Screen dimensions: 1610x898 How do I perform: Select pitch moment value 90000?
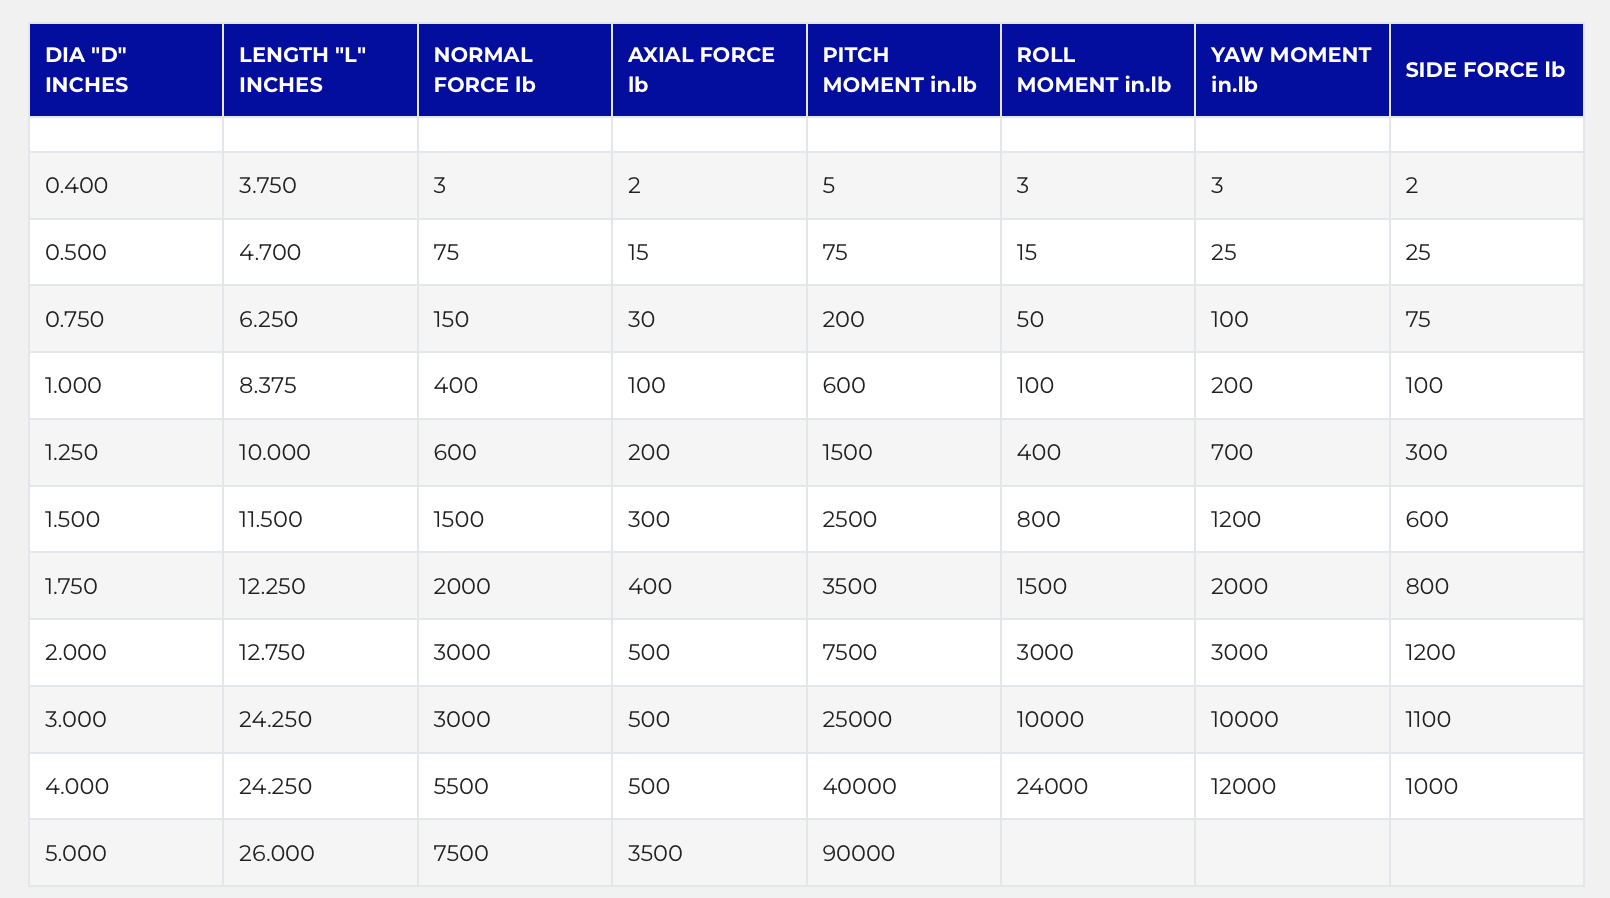859,853
